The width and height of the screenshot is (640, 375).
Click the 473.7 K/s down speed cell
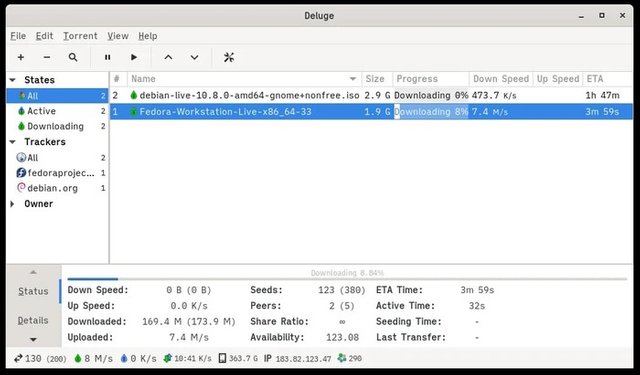494,95
